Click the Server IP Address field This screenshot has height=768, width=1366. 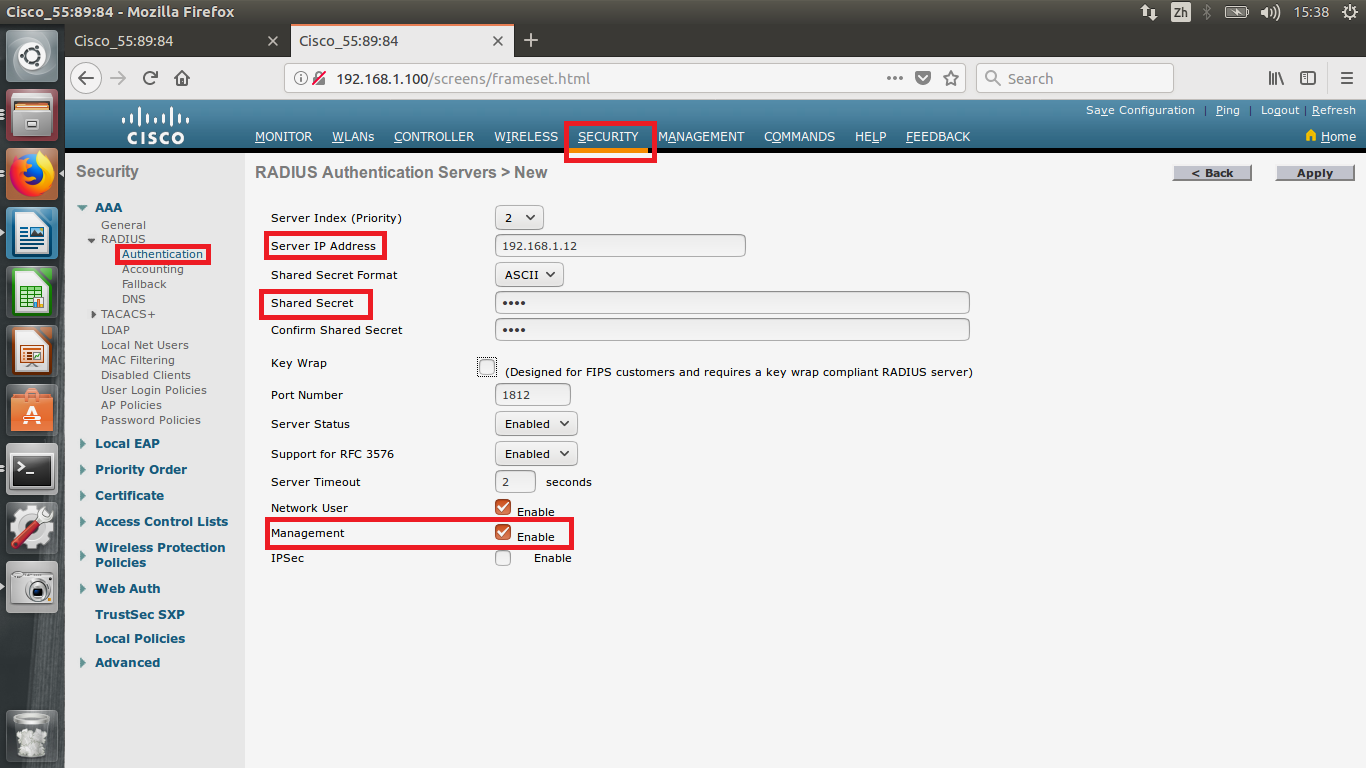[x=620, y=245]
